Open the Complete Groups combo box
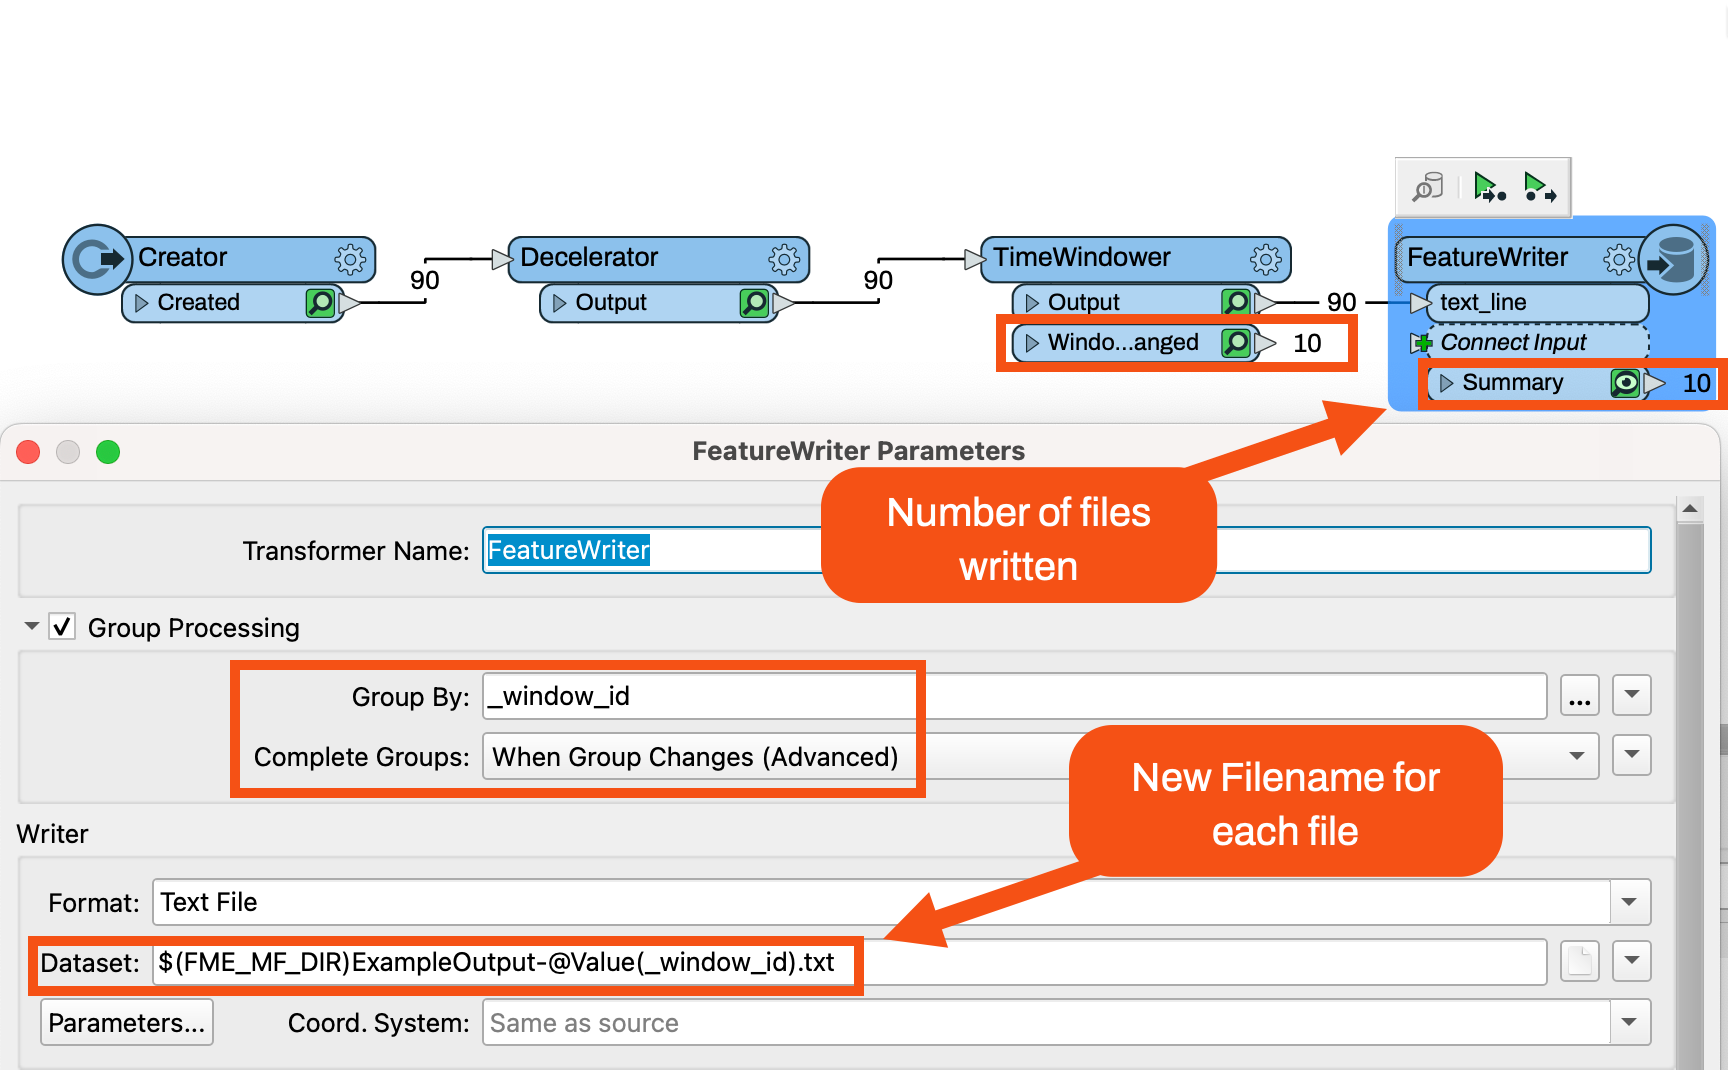Image resolution: width=1728 pixels, height=1070 pixels. click(x=1040, y=756)
